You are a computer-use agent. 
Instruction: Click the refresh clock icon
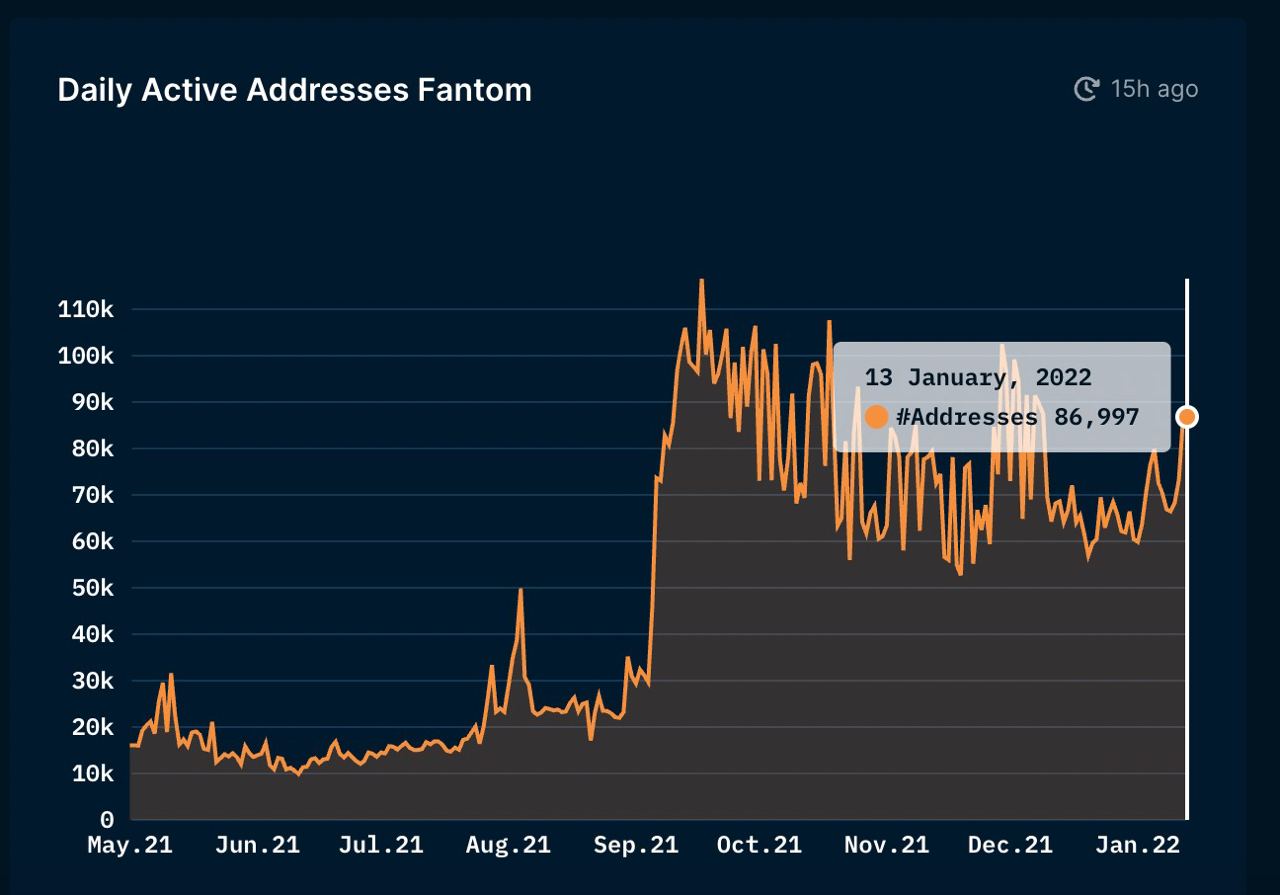point(1086,89)
